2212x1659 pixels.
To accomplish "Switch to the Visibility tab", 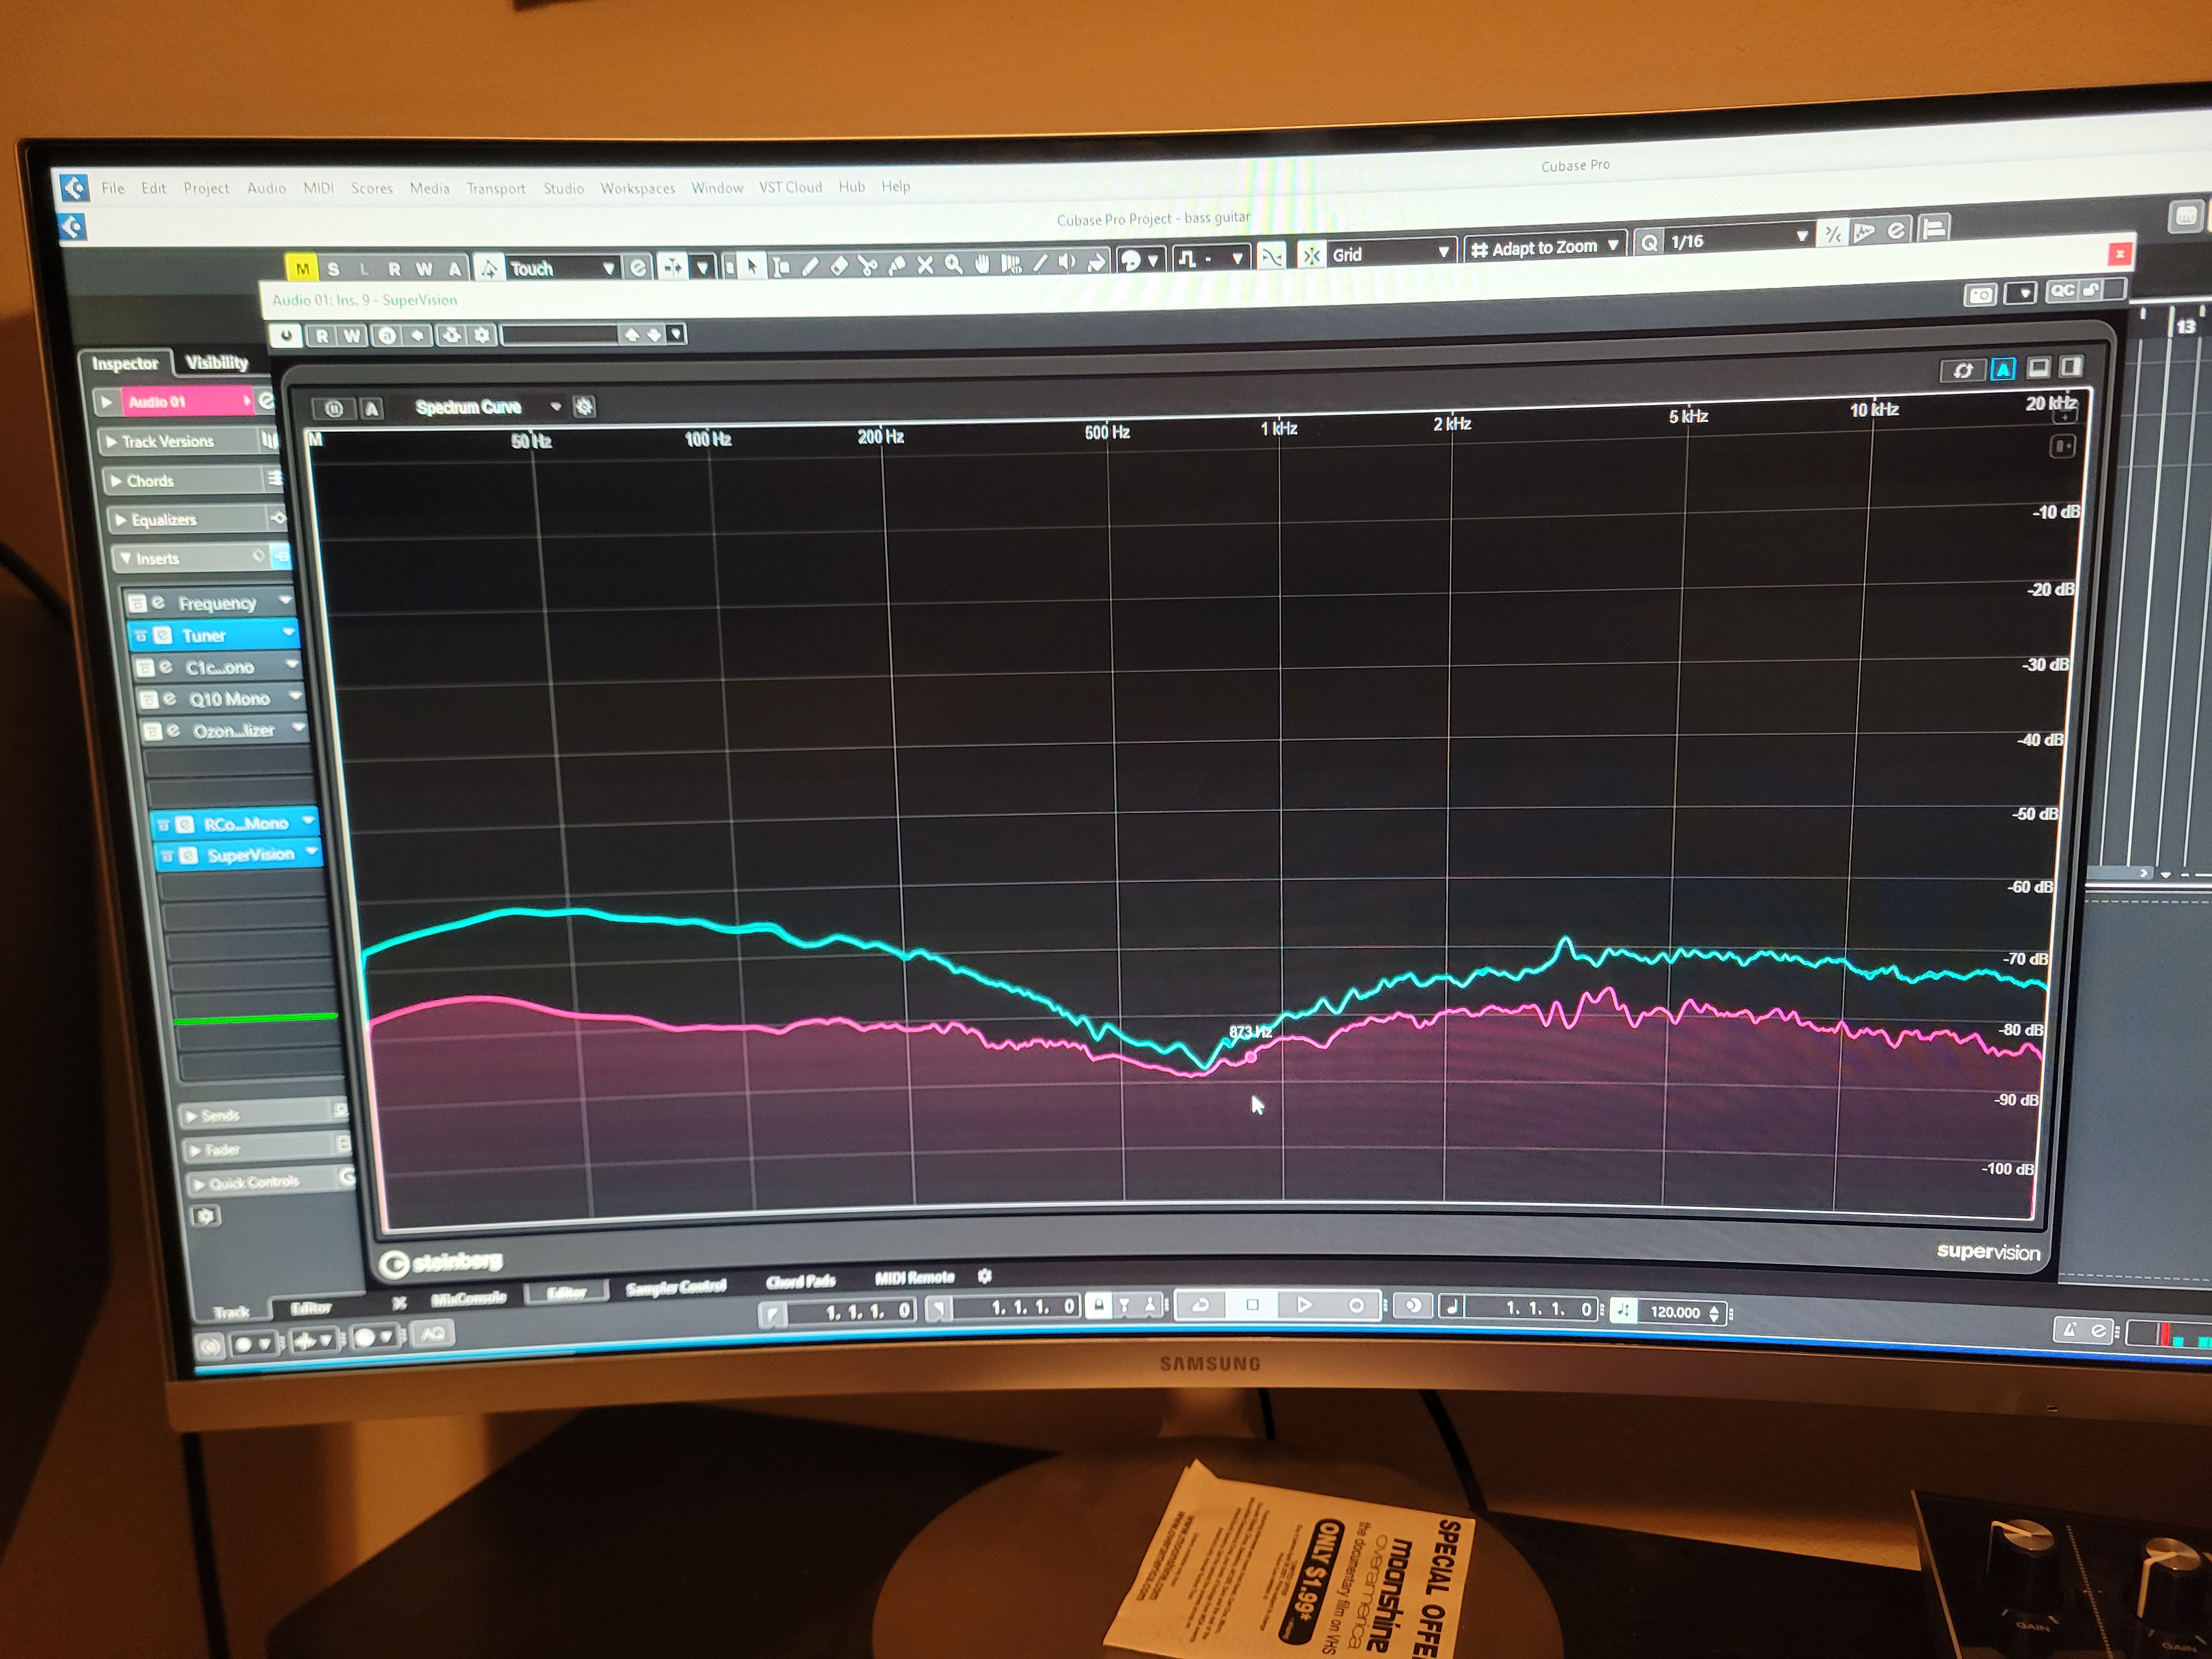I will click(x=217, y=362).
